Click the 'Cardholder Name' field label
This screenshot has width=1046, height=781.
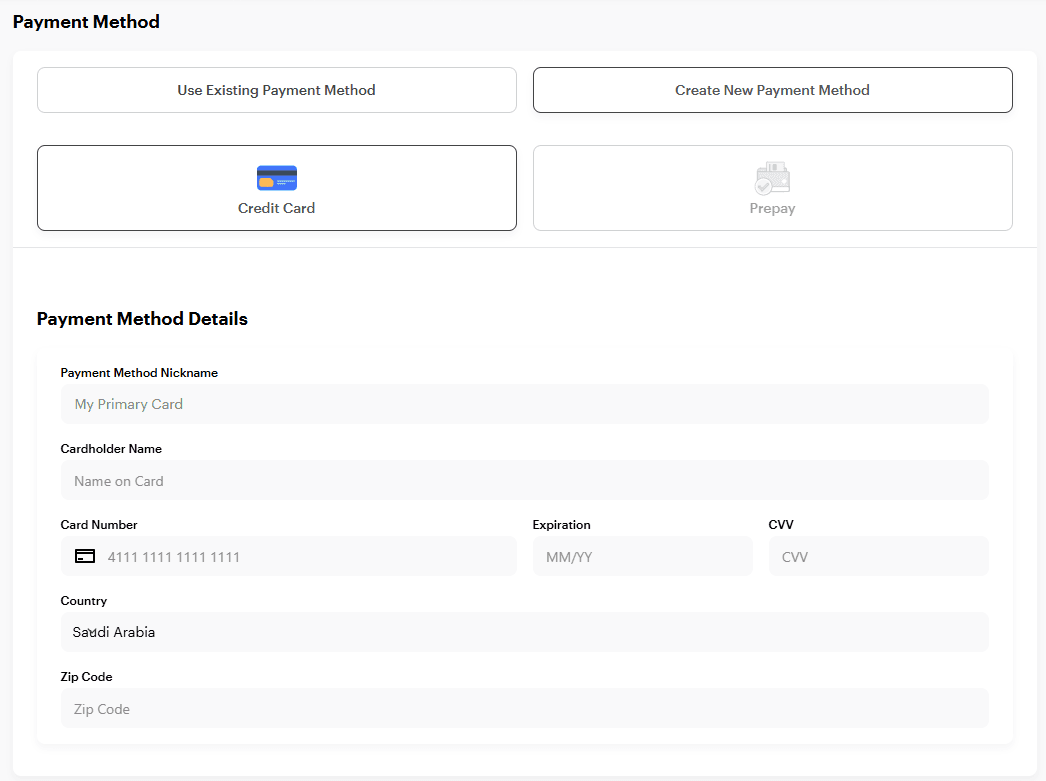(111, 449)
